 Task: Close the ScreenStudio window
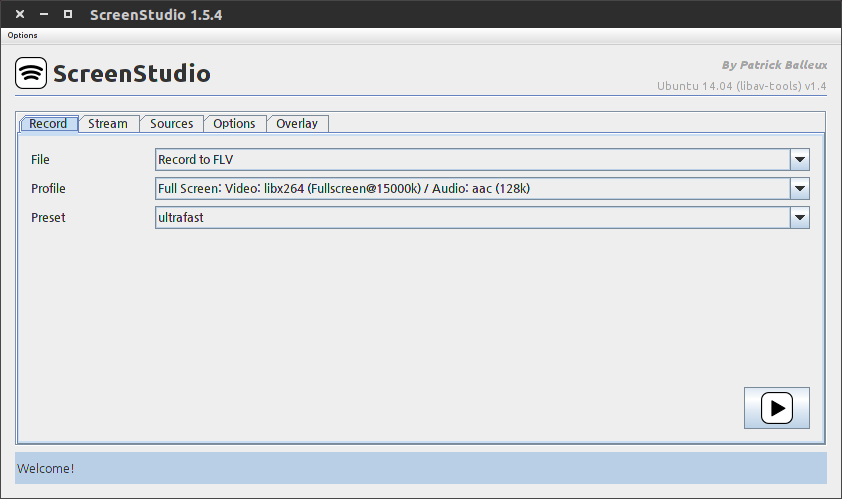20,14
